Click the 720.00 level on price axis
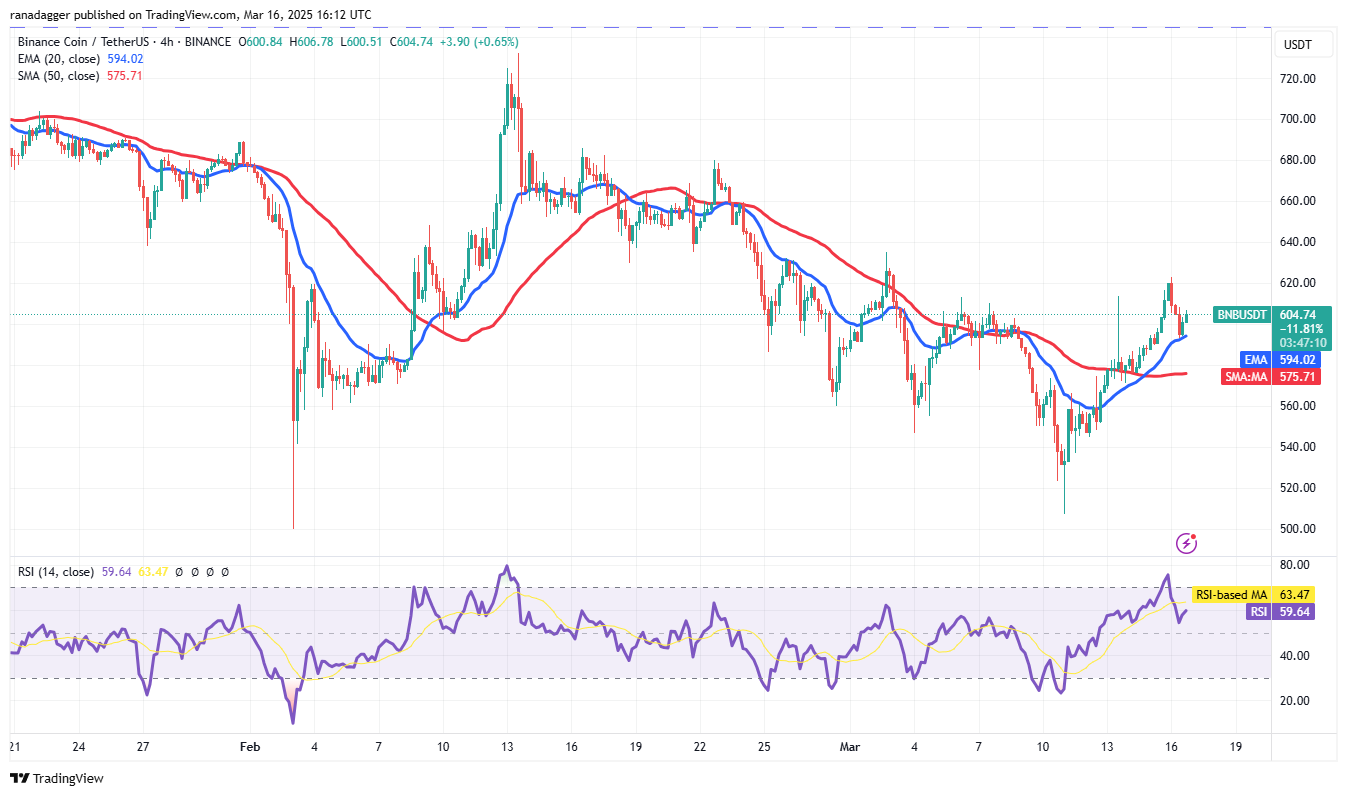This screenshot has width=1347, height=796. point(1299,78)
